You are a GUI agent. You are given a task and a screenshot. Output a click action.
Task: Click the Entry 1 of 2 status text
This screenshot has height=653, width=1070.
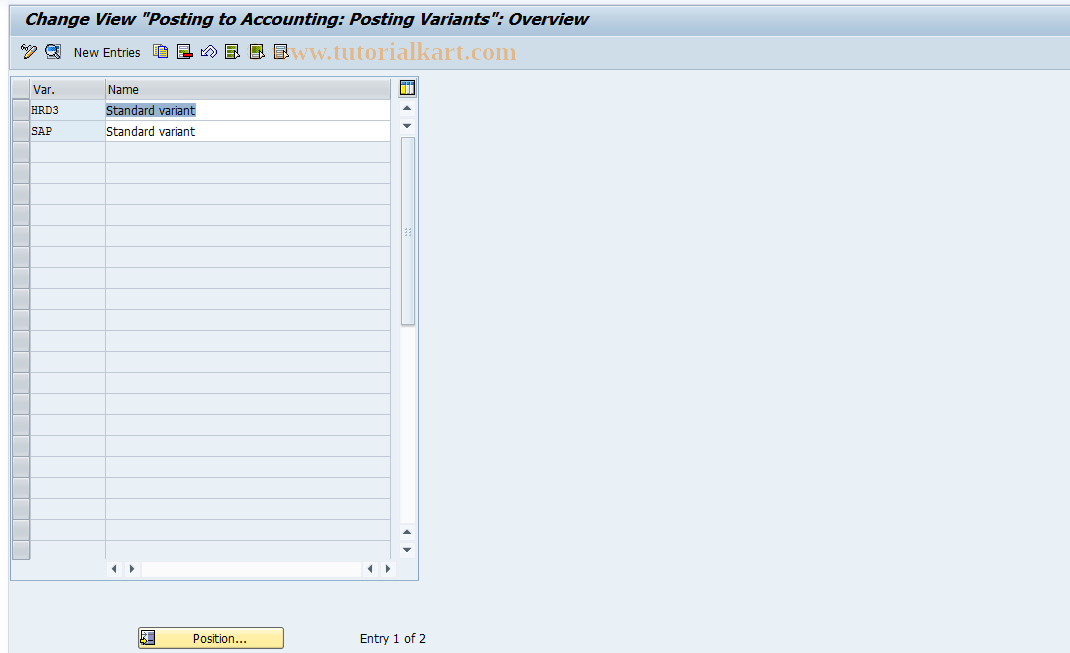click(392, 639)
